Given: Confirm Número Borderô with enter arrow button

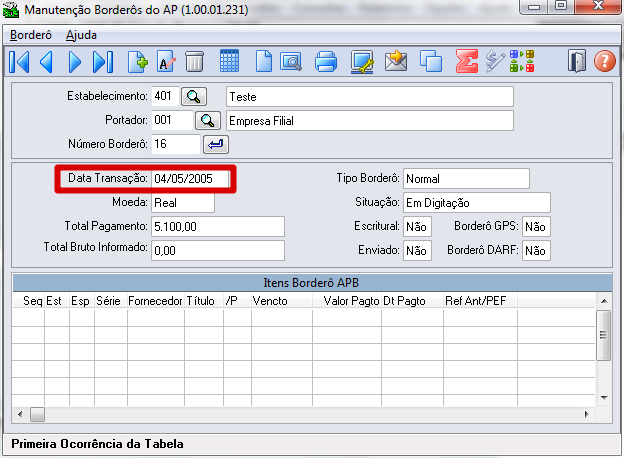Looking at the screenshot, I should [x=216, y=144].
